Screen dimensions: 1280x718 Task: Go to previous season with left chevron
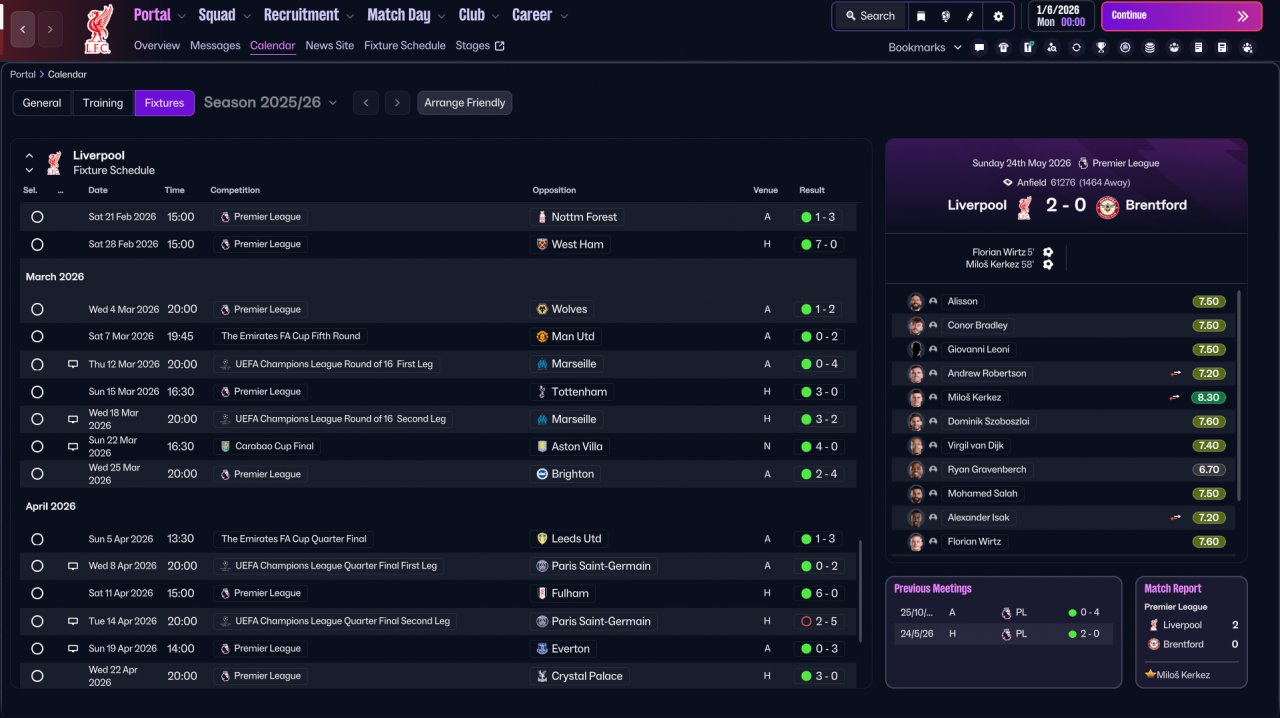366,103
